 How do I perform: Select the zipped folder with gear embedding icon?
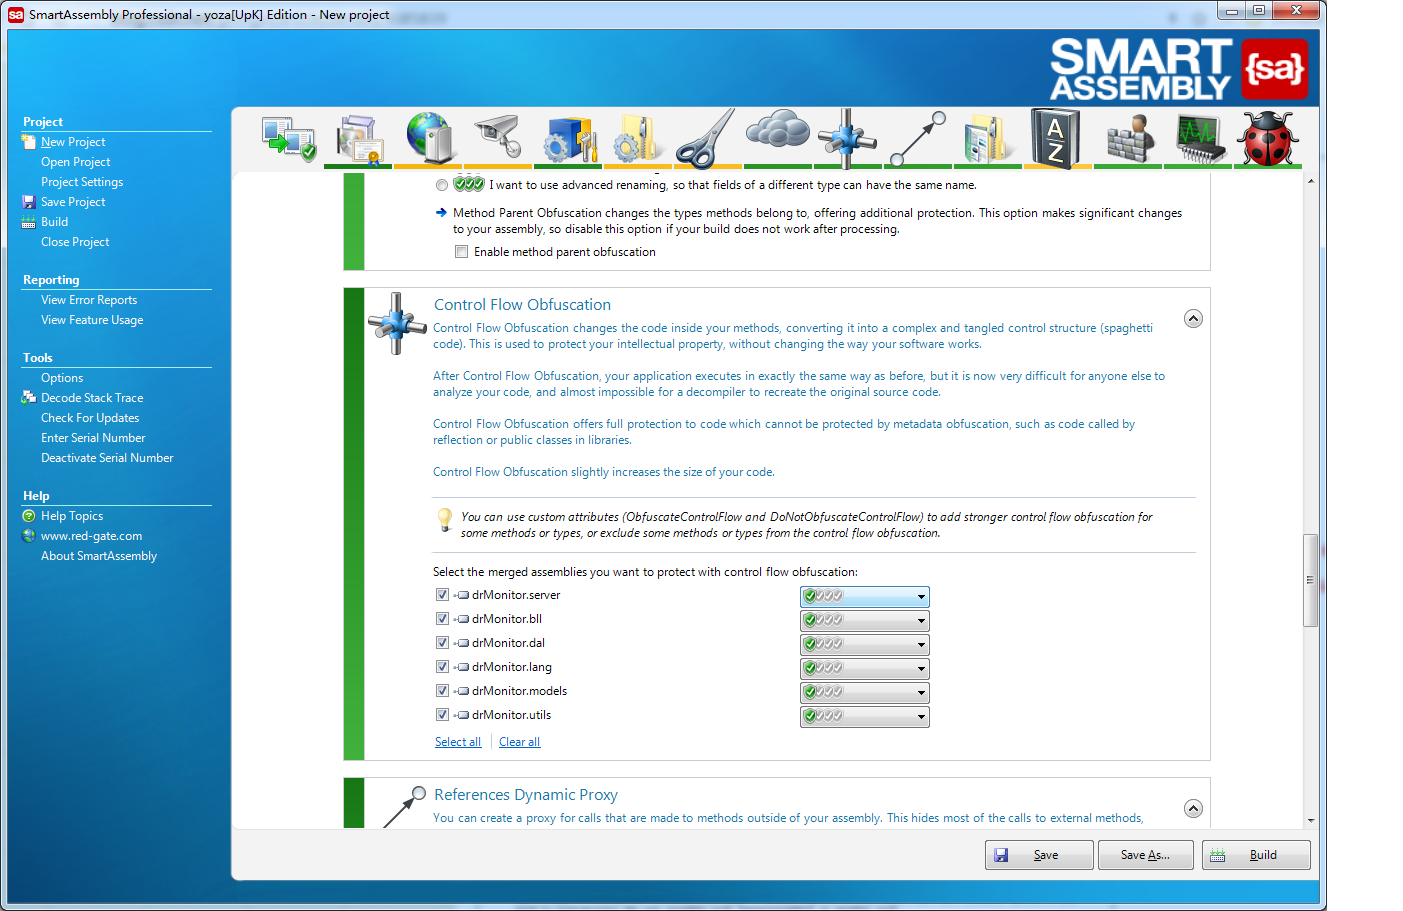[638, 138]
